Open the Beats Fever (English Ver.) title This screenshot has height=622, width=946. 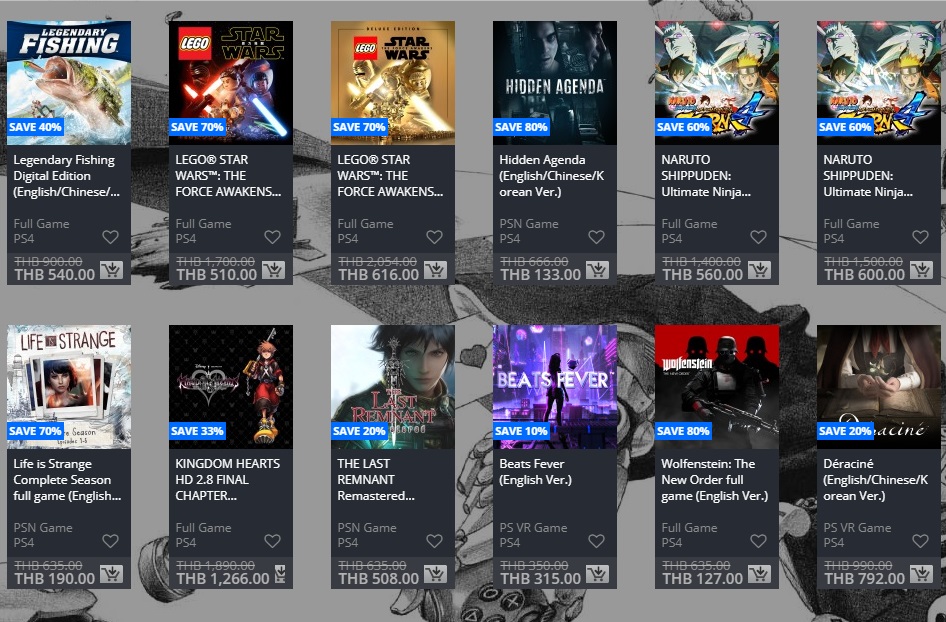click(535, 472)
